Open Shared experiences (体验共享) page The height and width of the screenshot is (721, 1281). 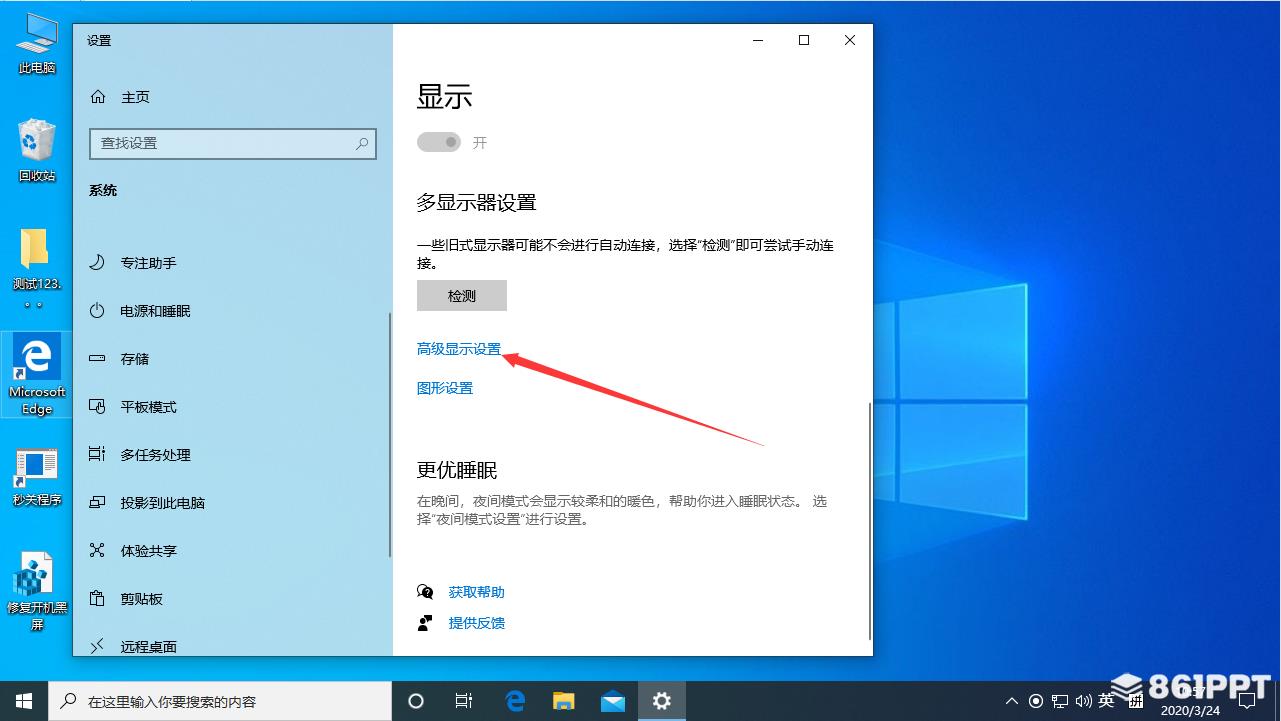point(133,551)
